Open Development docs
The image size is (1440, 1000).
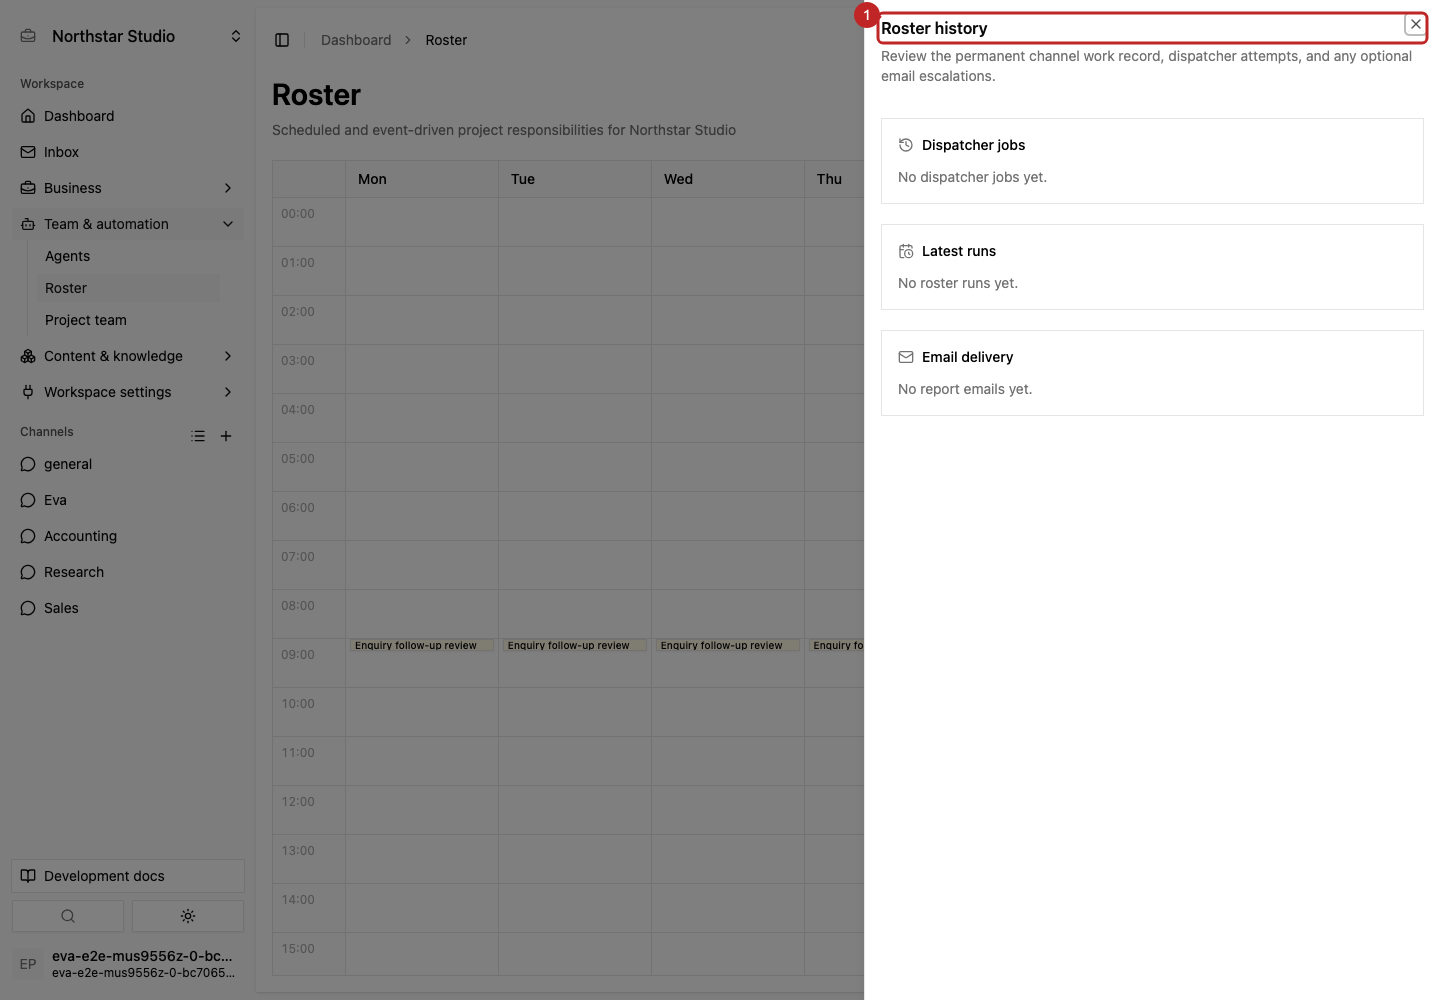(128, 876)
